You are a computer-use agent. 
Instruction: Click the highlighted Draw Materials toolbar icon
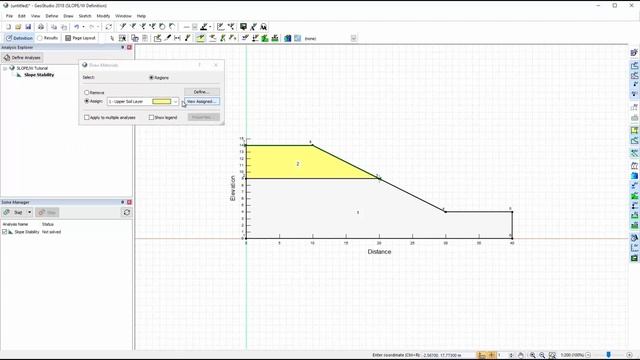click(201, 38)
